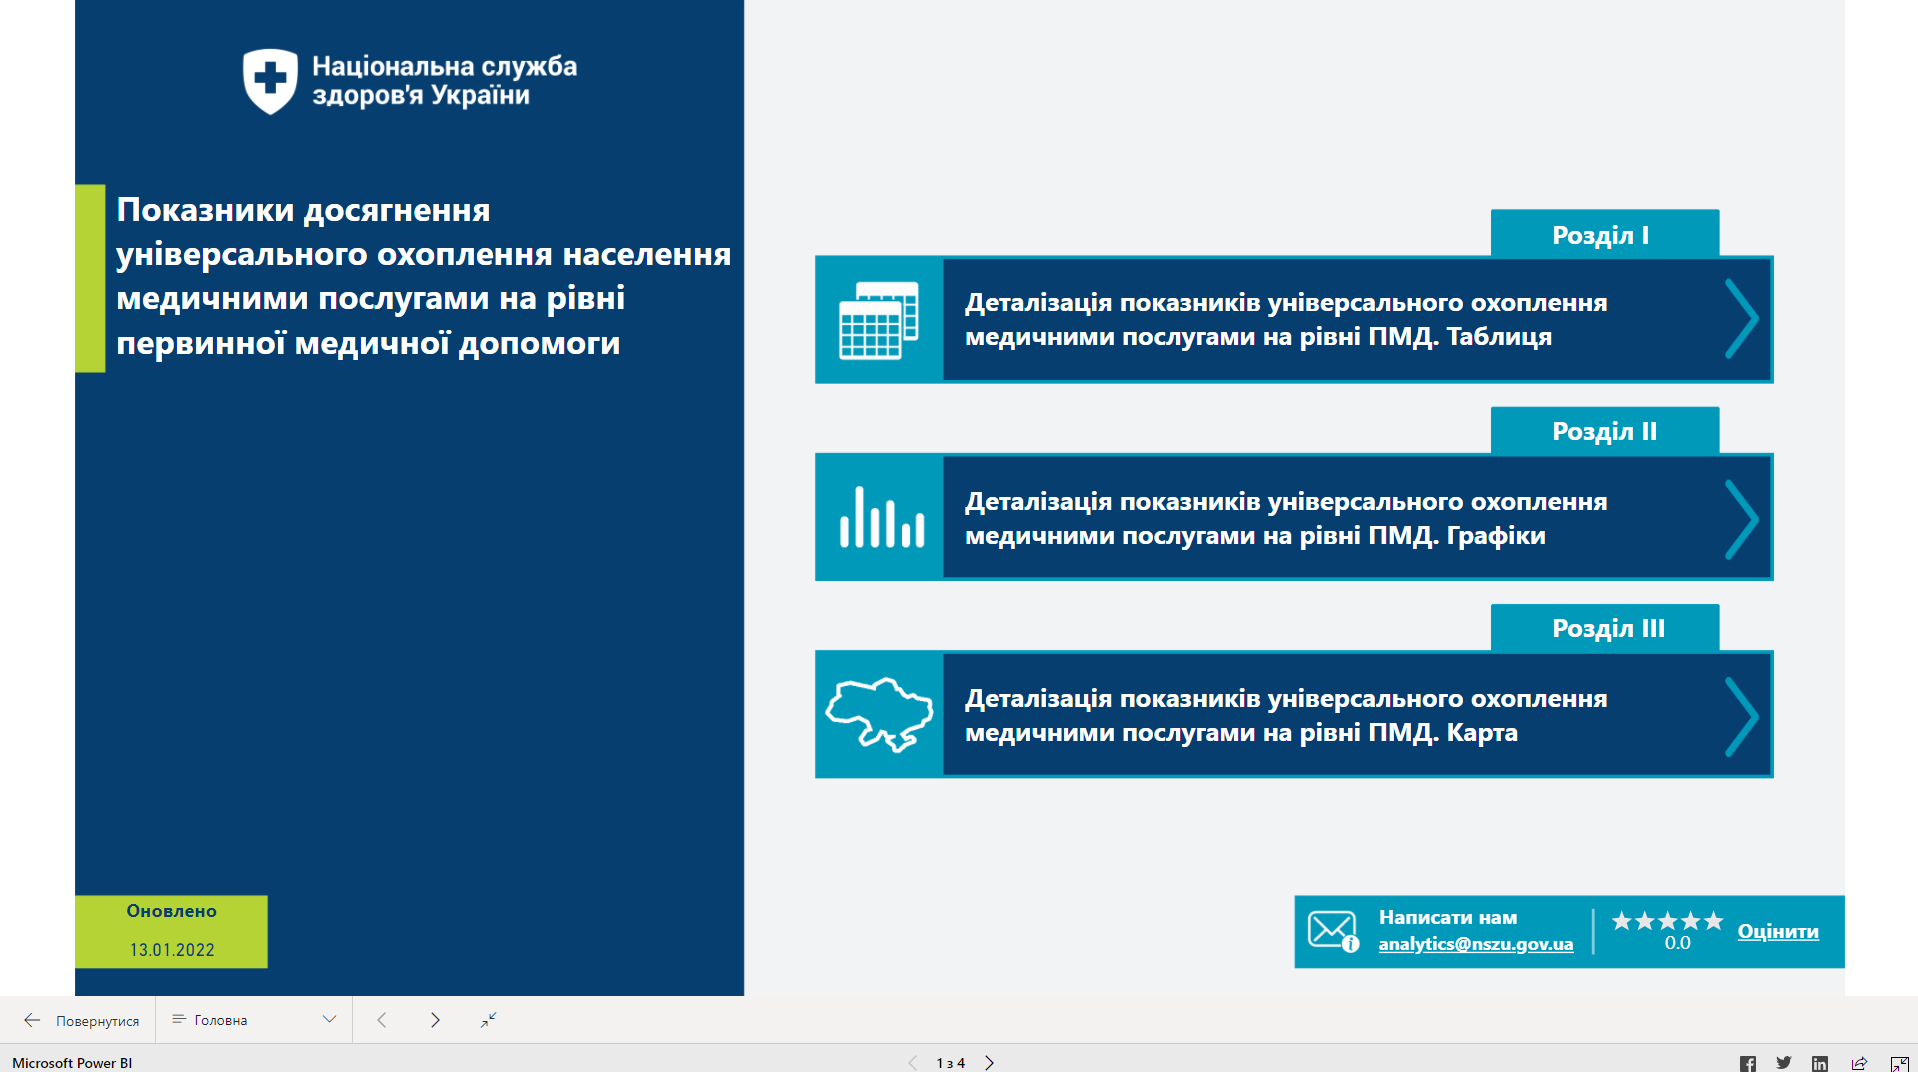Viewport: 1918px width, 1072px height.
Task: Open the bar chart icon for Розділ II
Action: click(881, 517)
